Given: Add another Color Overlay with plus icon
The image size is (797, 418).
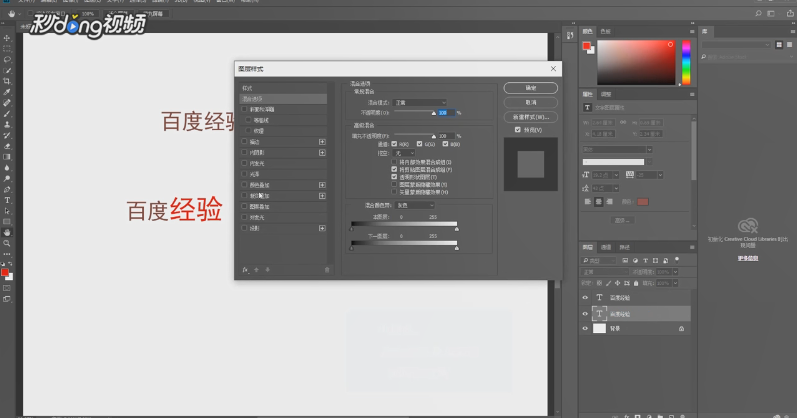Looking at the screenshot, I should point(322,185).
